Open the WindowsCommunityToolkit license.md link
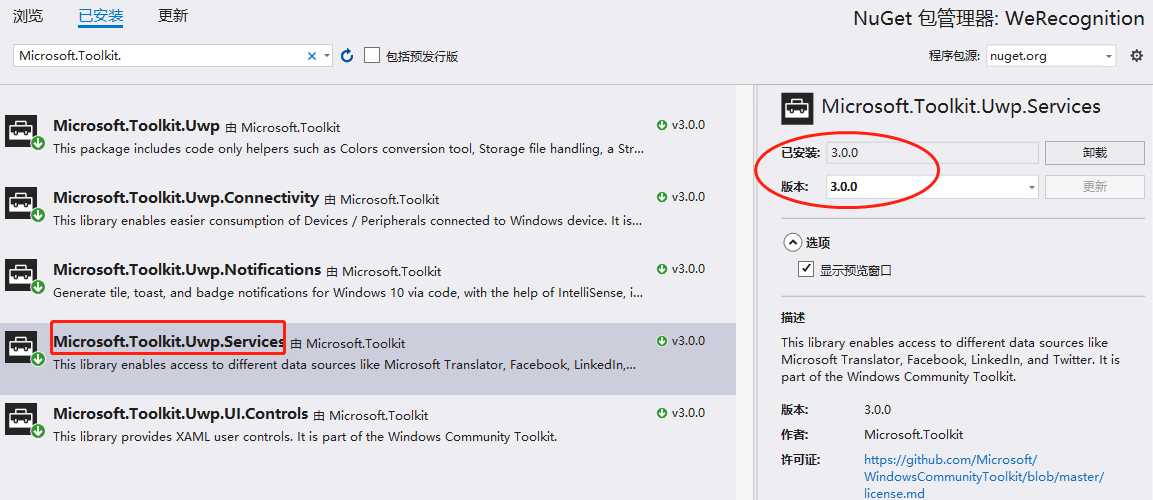Viewport: 1153px width, 500px height. 984,476
